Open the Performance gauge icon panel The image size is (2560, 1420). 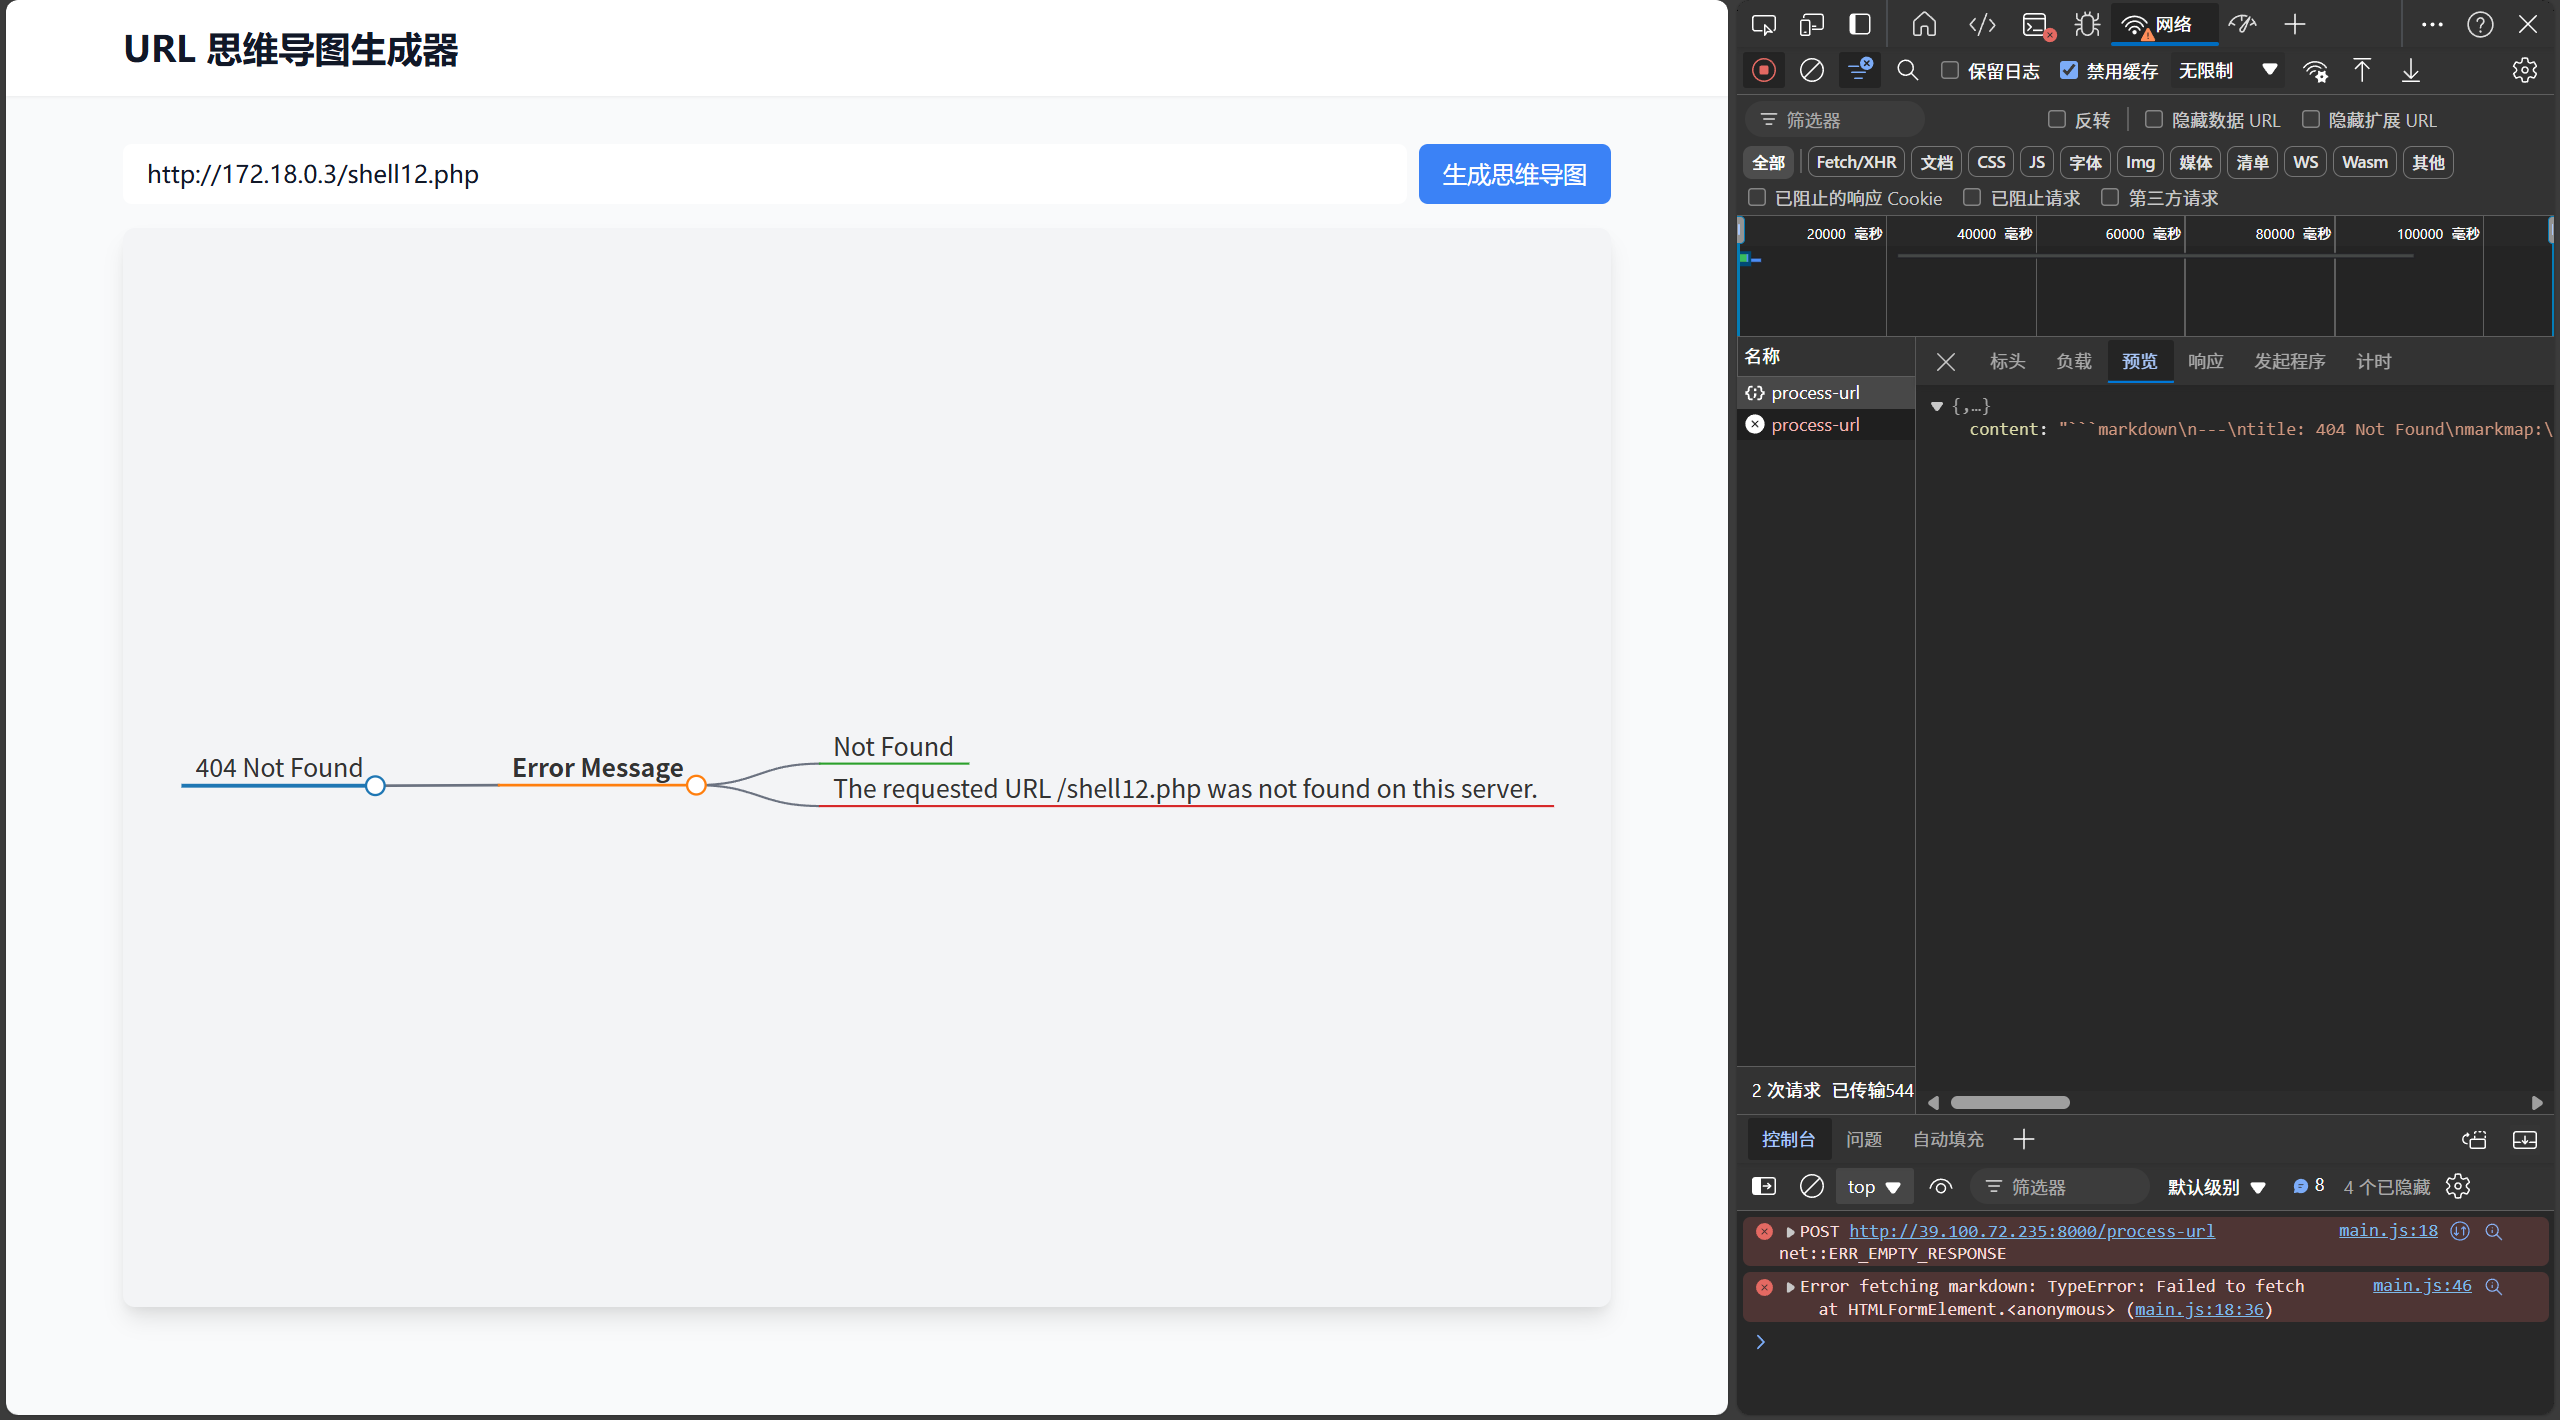[2242, 24]
